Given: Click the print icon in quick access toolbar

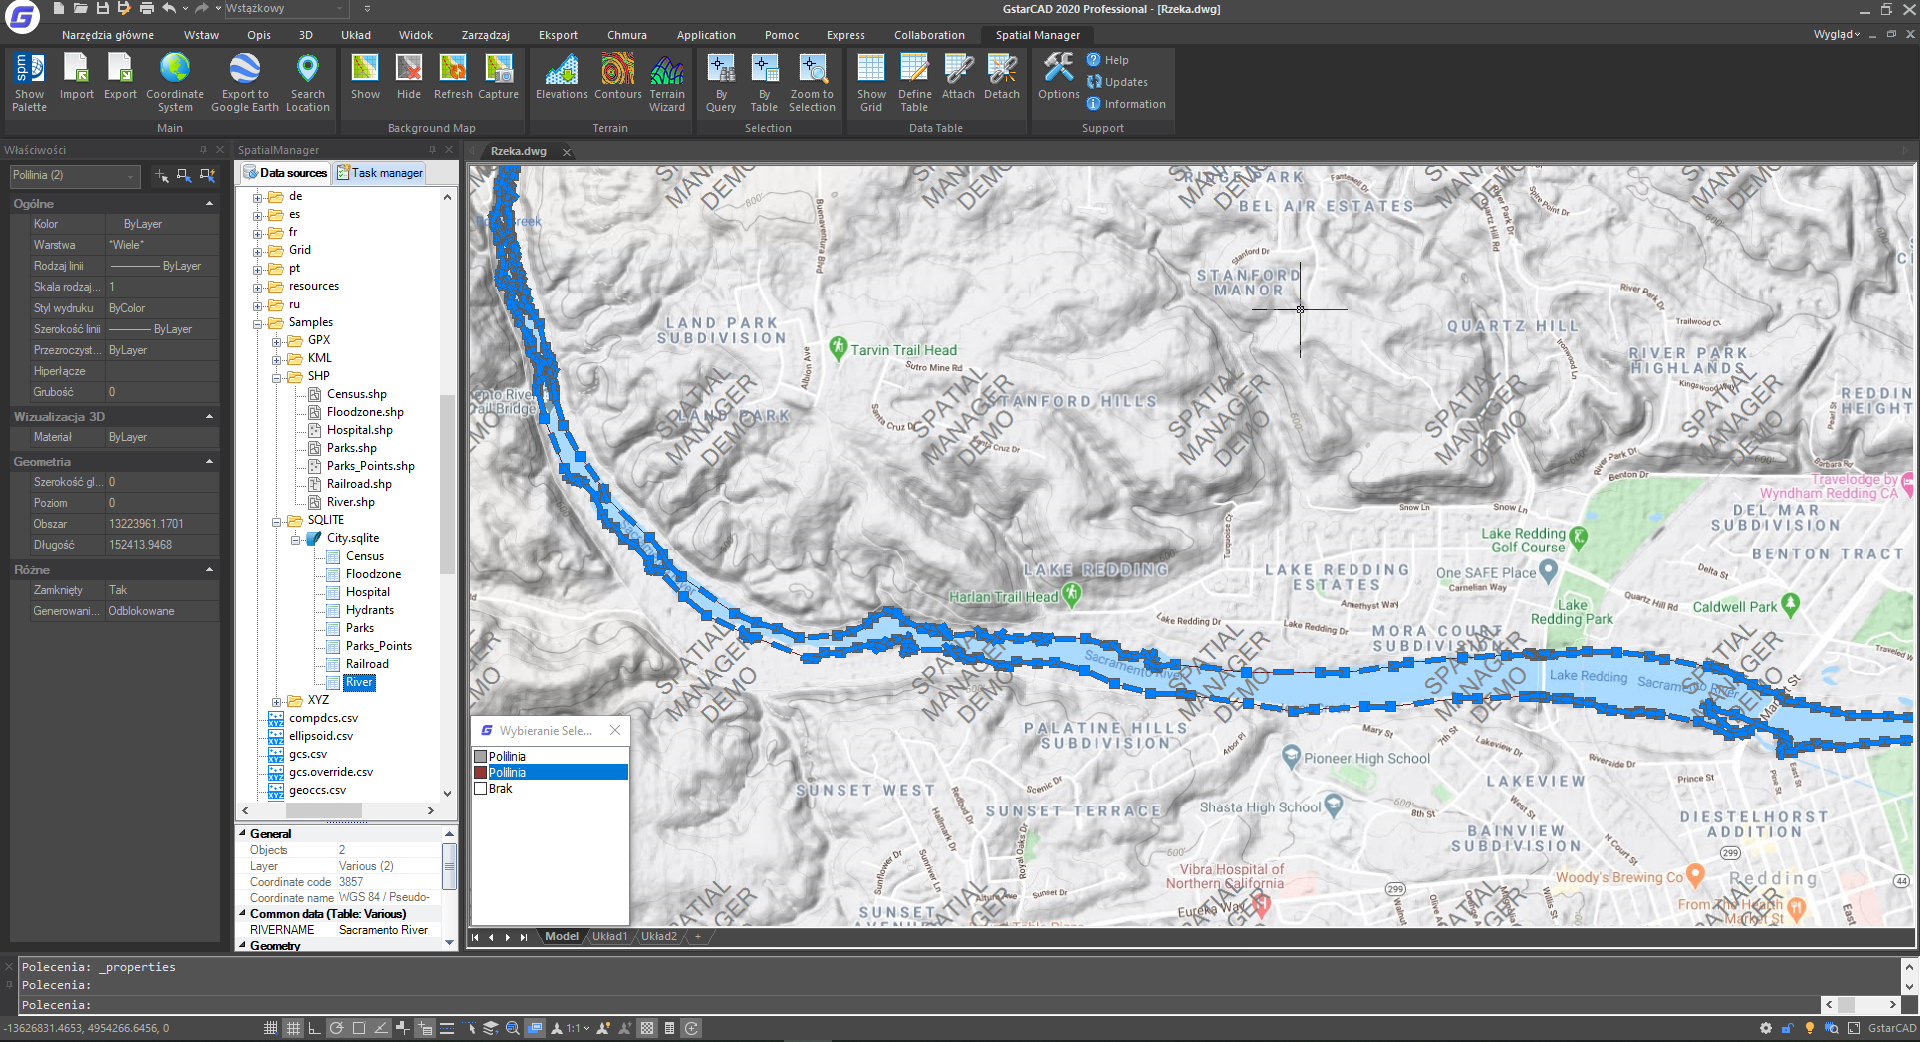Looking at the screenshot, I should click(146, 9).
